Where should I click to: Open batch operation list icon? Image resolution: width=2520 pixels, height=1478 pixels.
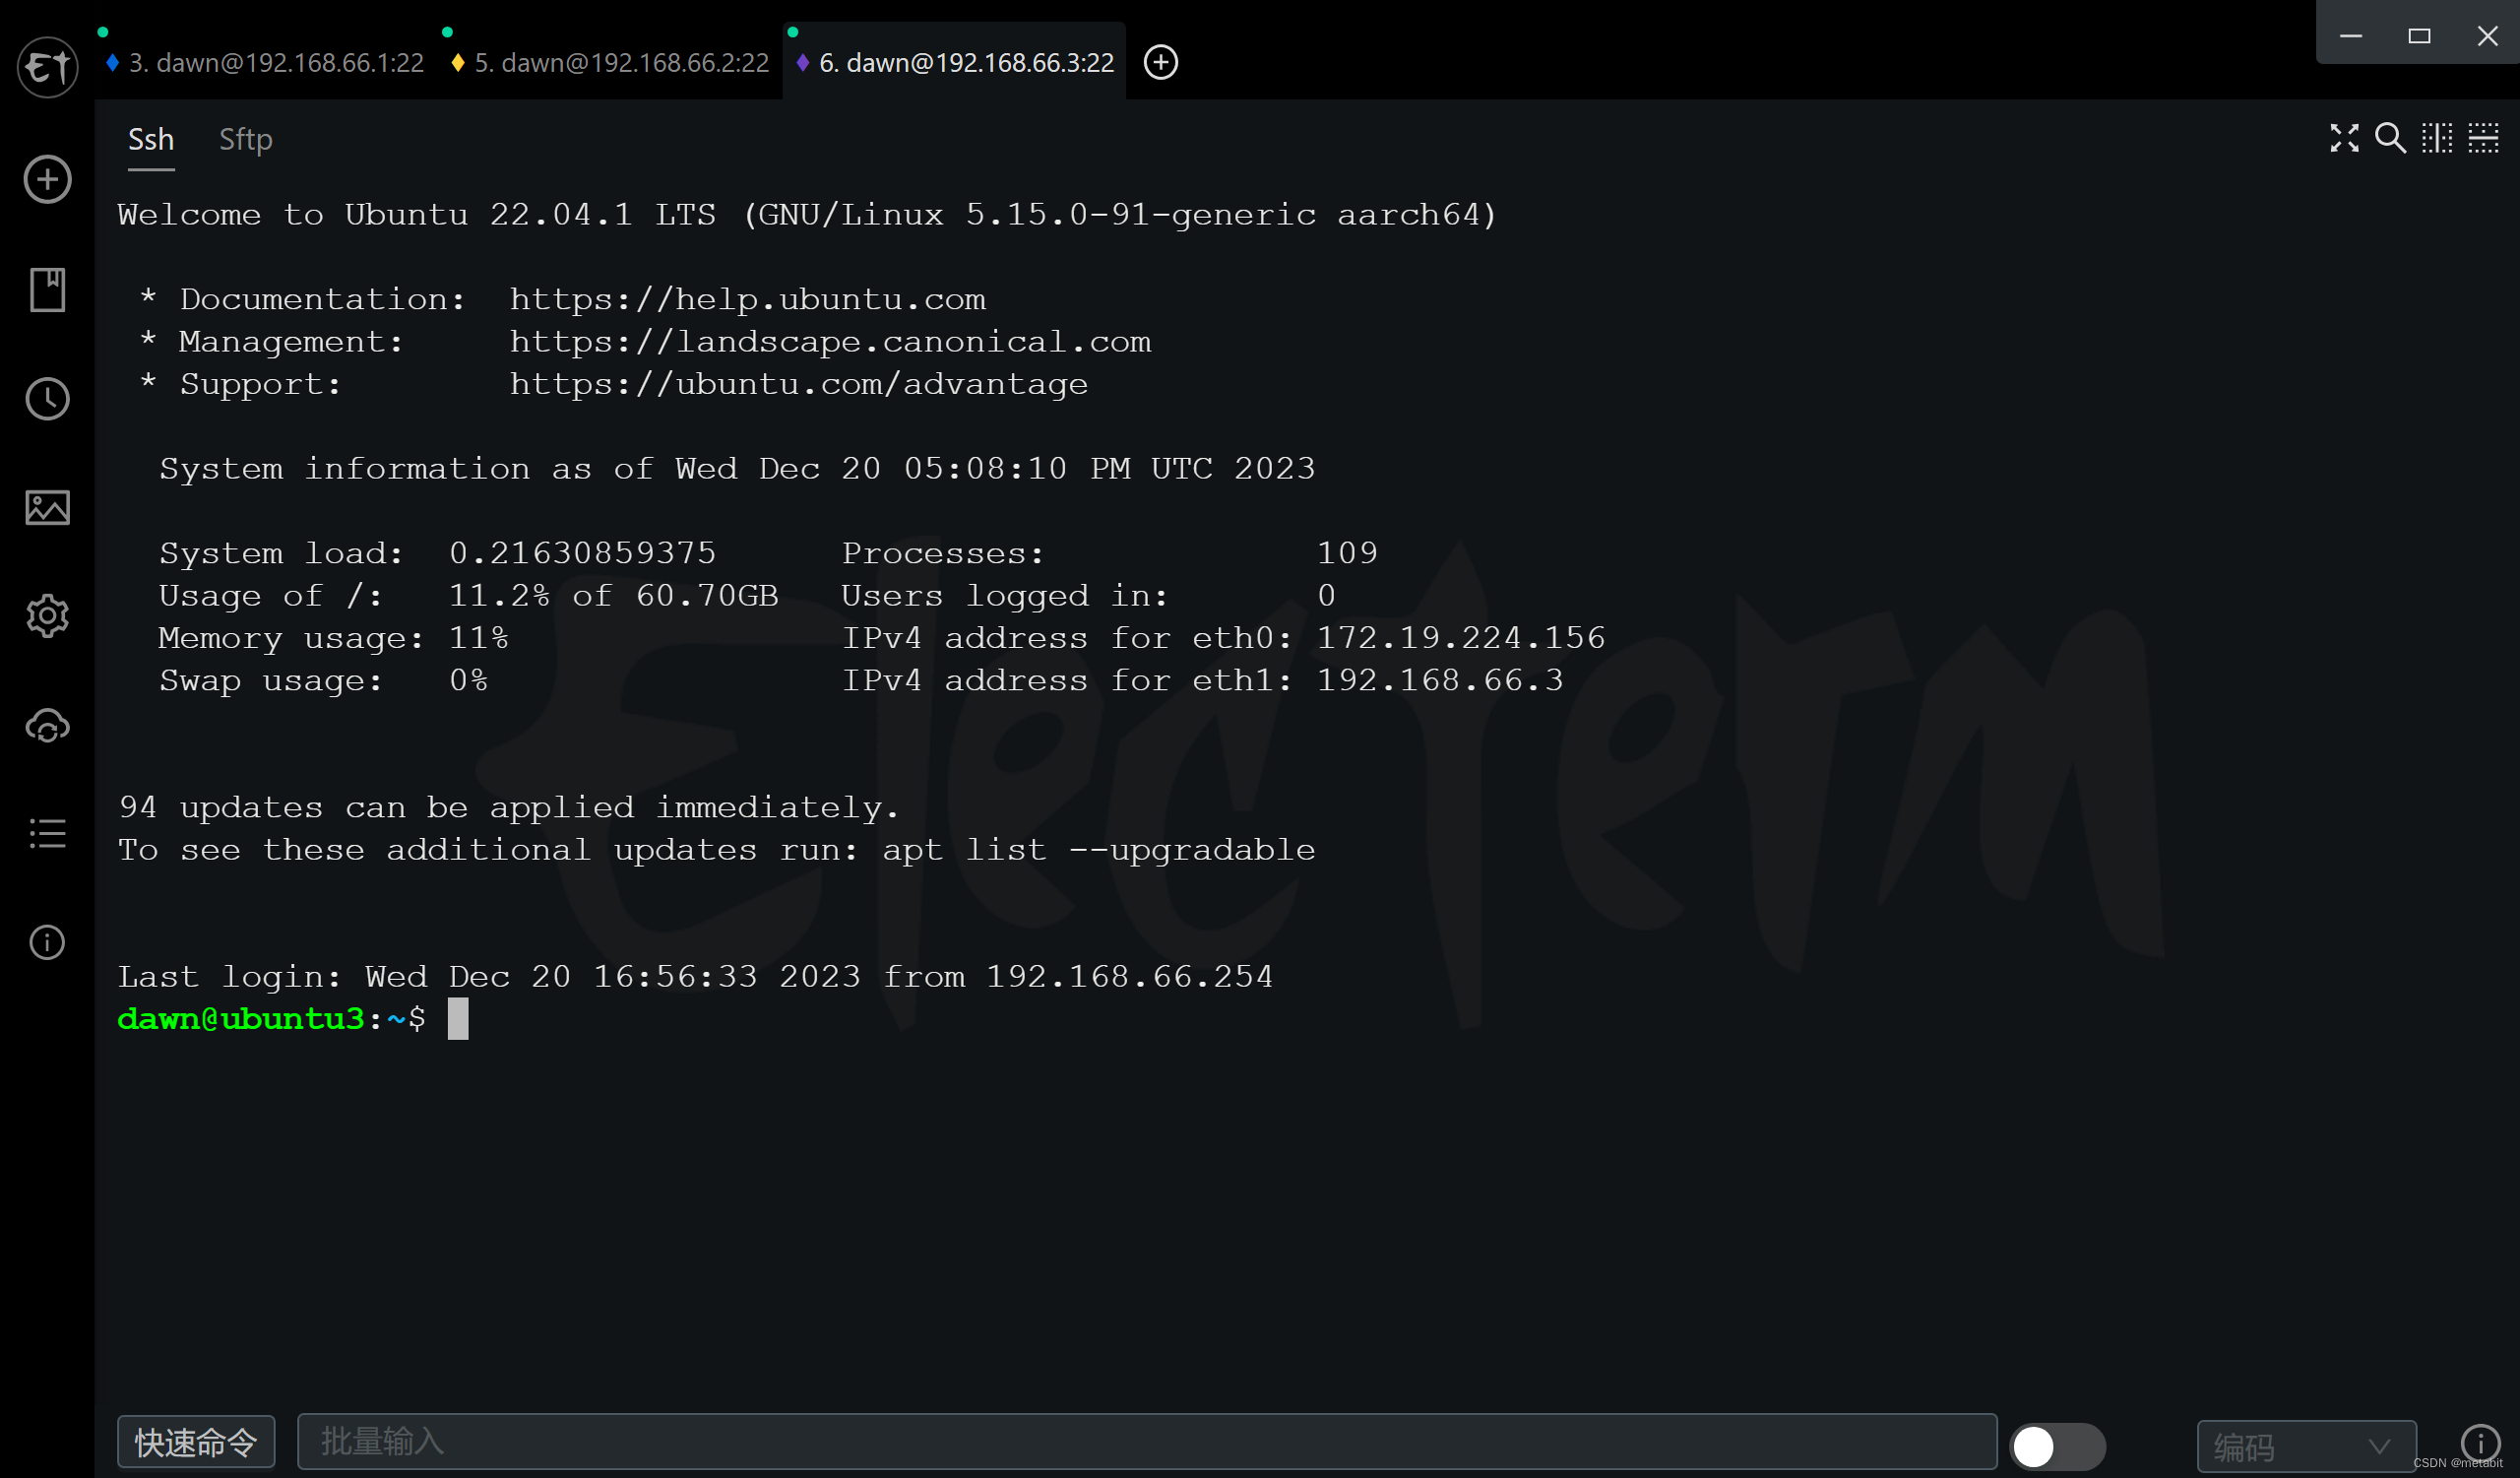point(47,834)
